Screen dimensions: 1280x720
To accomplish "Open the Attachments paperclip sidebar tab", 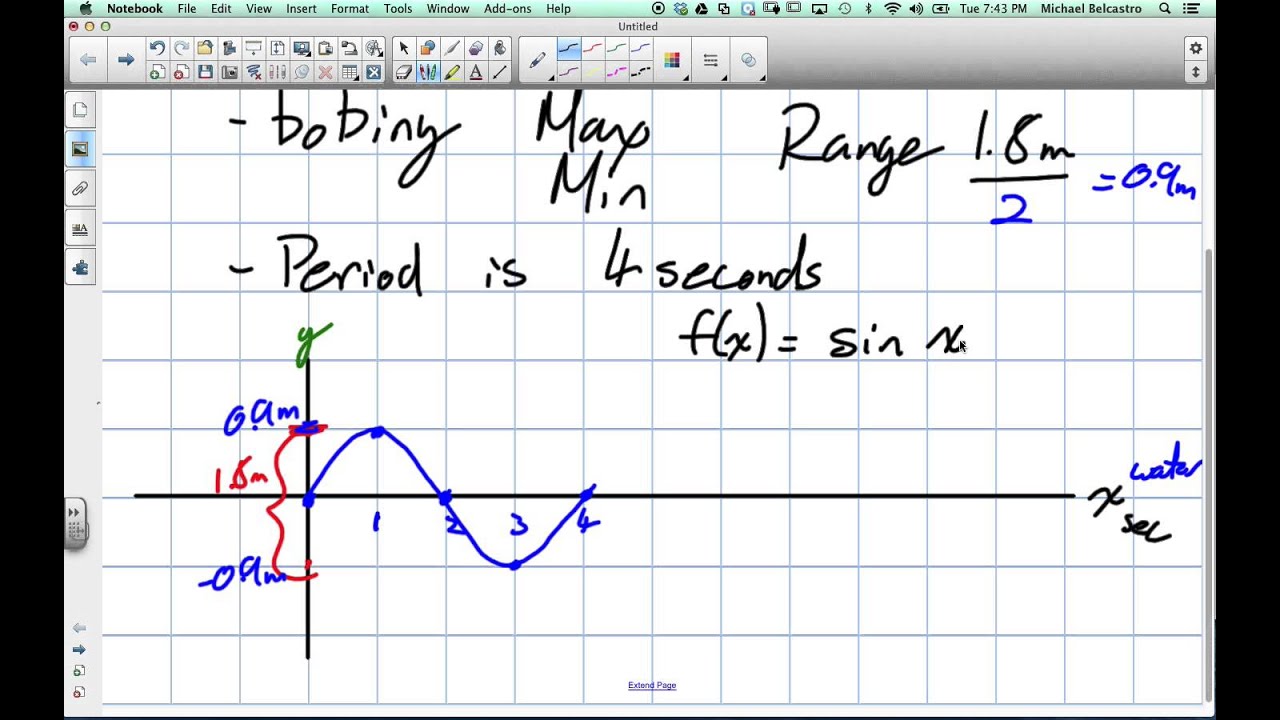I will tap(80, 188).
